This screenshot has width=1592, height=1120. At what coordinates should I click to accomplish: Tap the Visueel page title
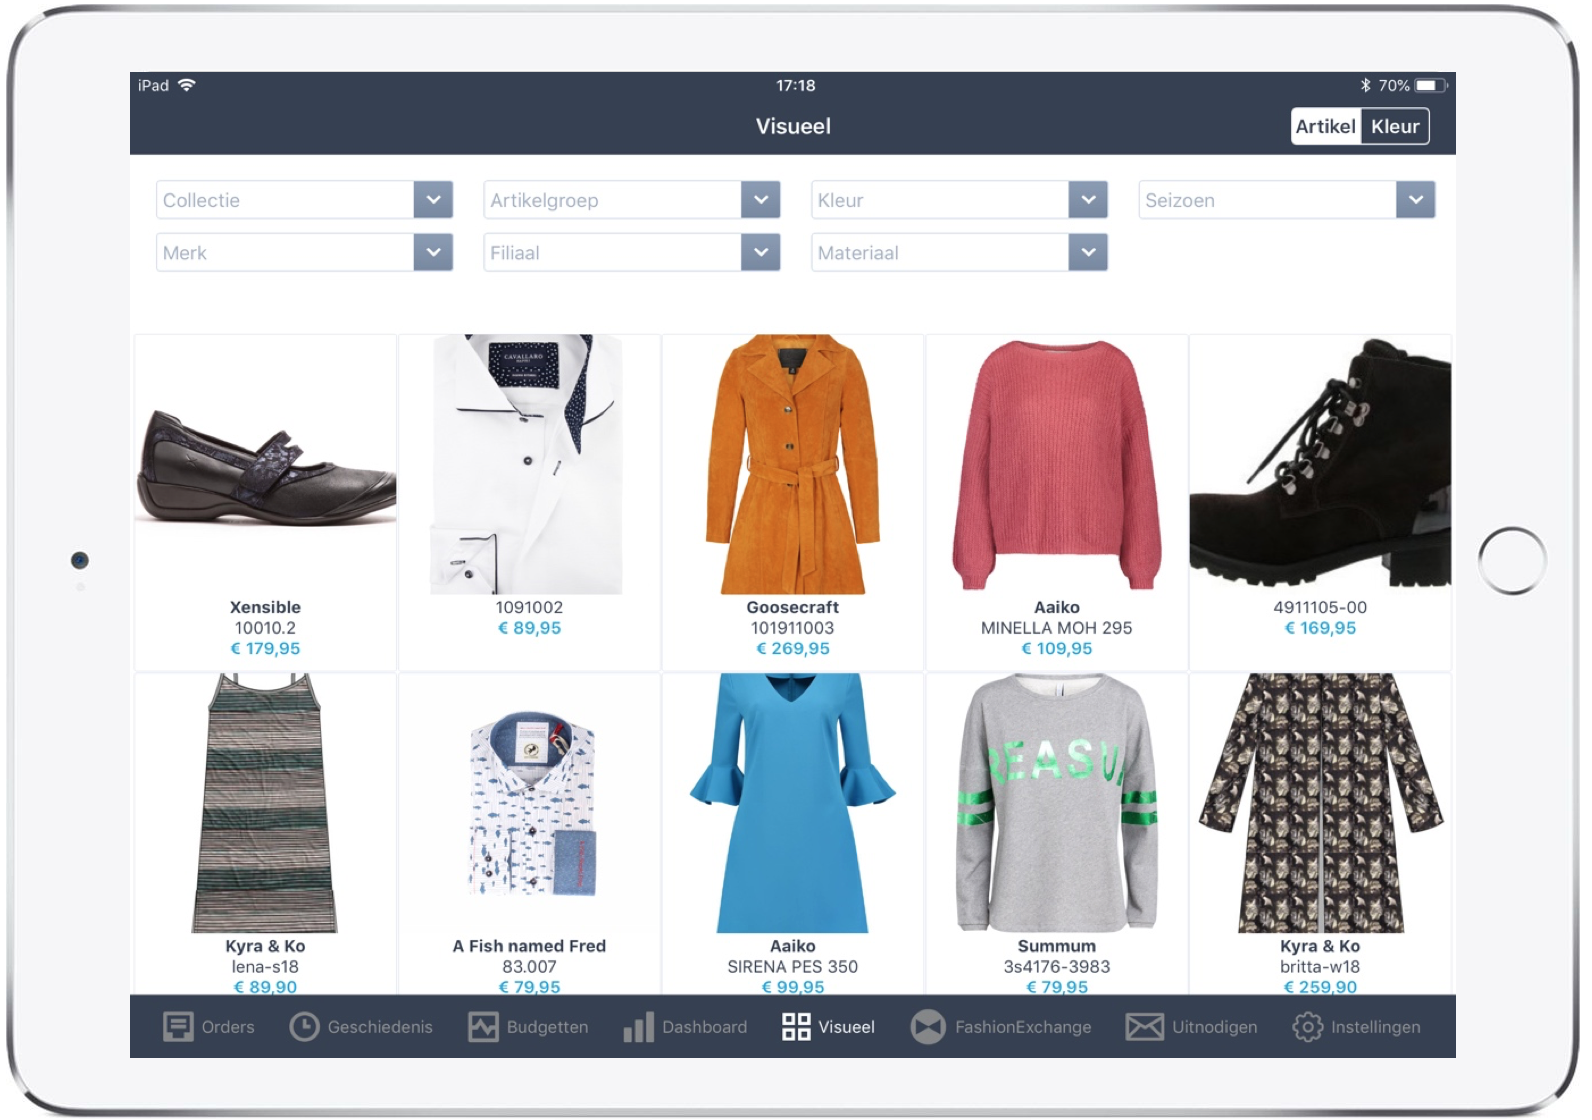(793, 126)
